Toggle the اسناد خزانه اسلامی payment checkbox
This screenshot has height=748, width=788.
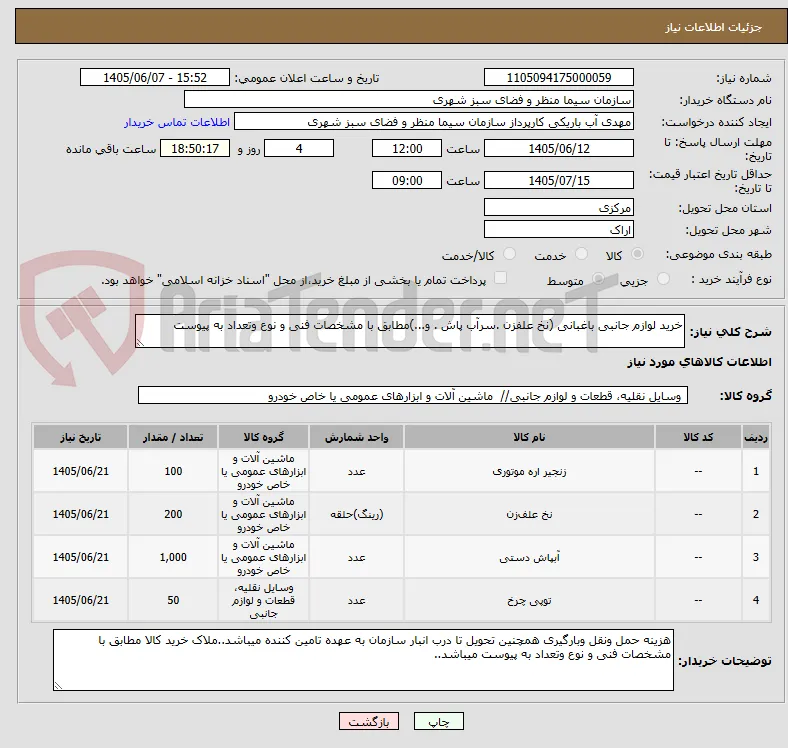501,277
